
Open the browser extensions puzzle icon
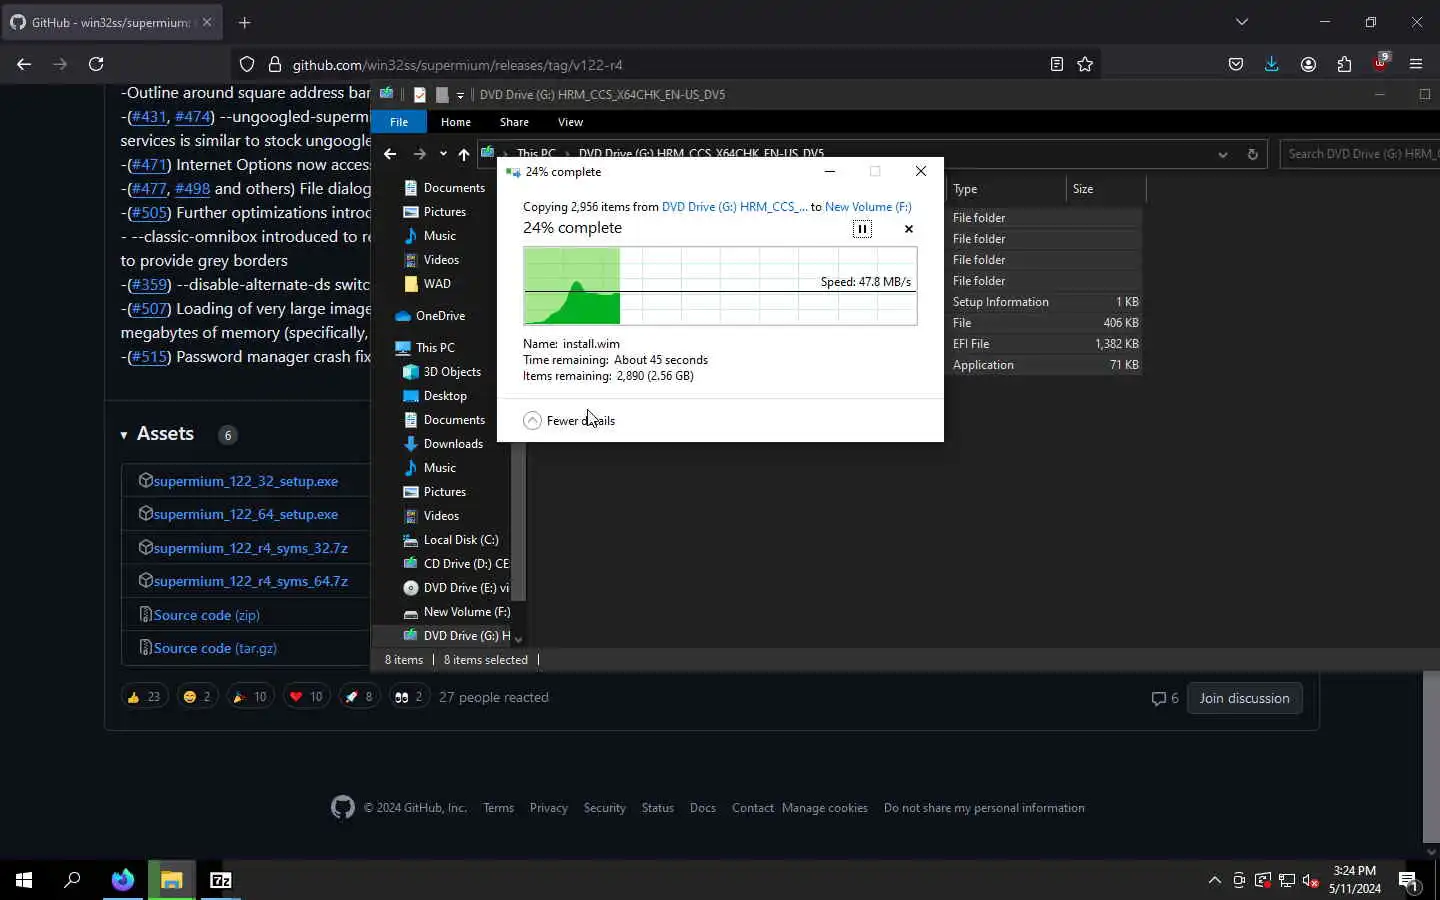click(x=1344, y=64)
